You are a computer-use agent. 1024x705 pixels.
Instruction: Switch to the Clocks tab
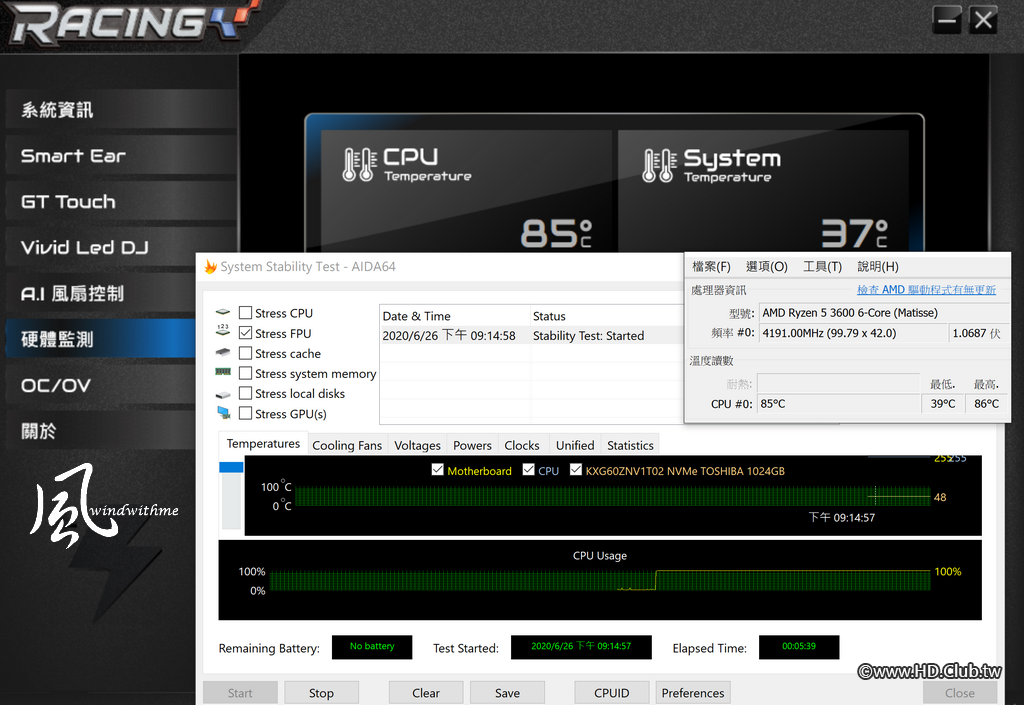click(522, 445)
